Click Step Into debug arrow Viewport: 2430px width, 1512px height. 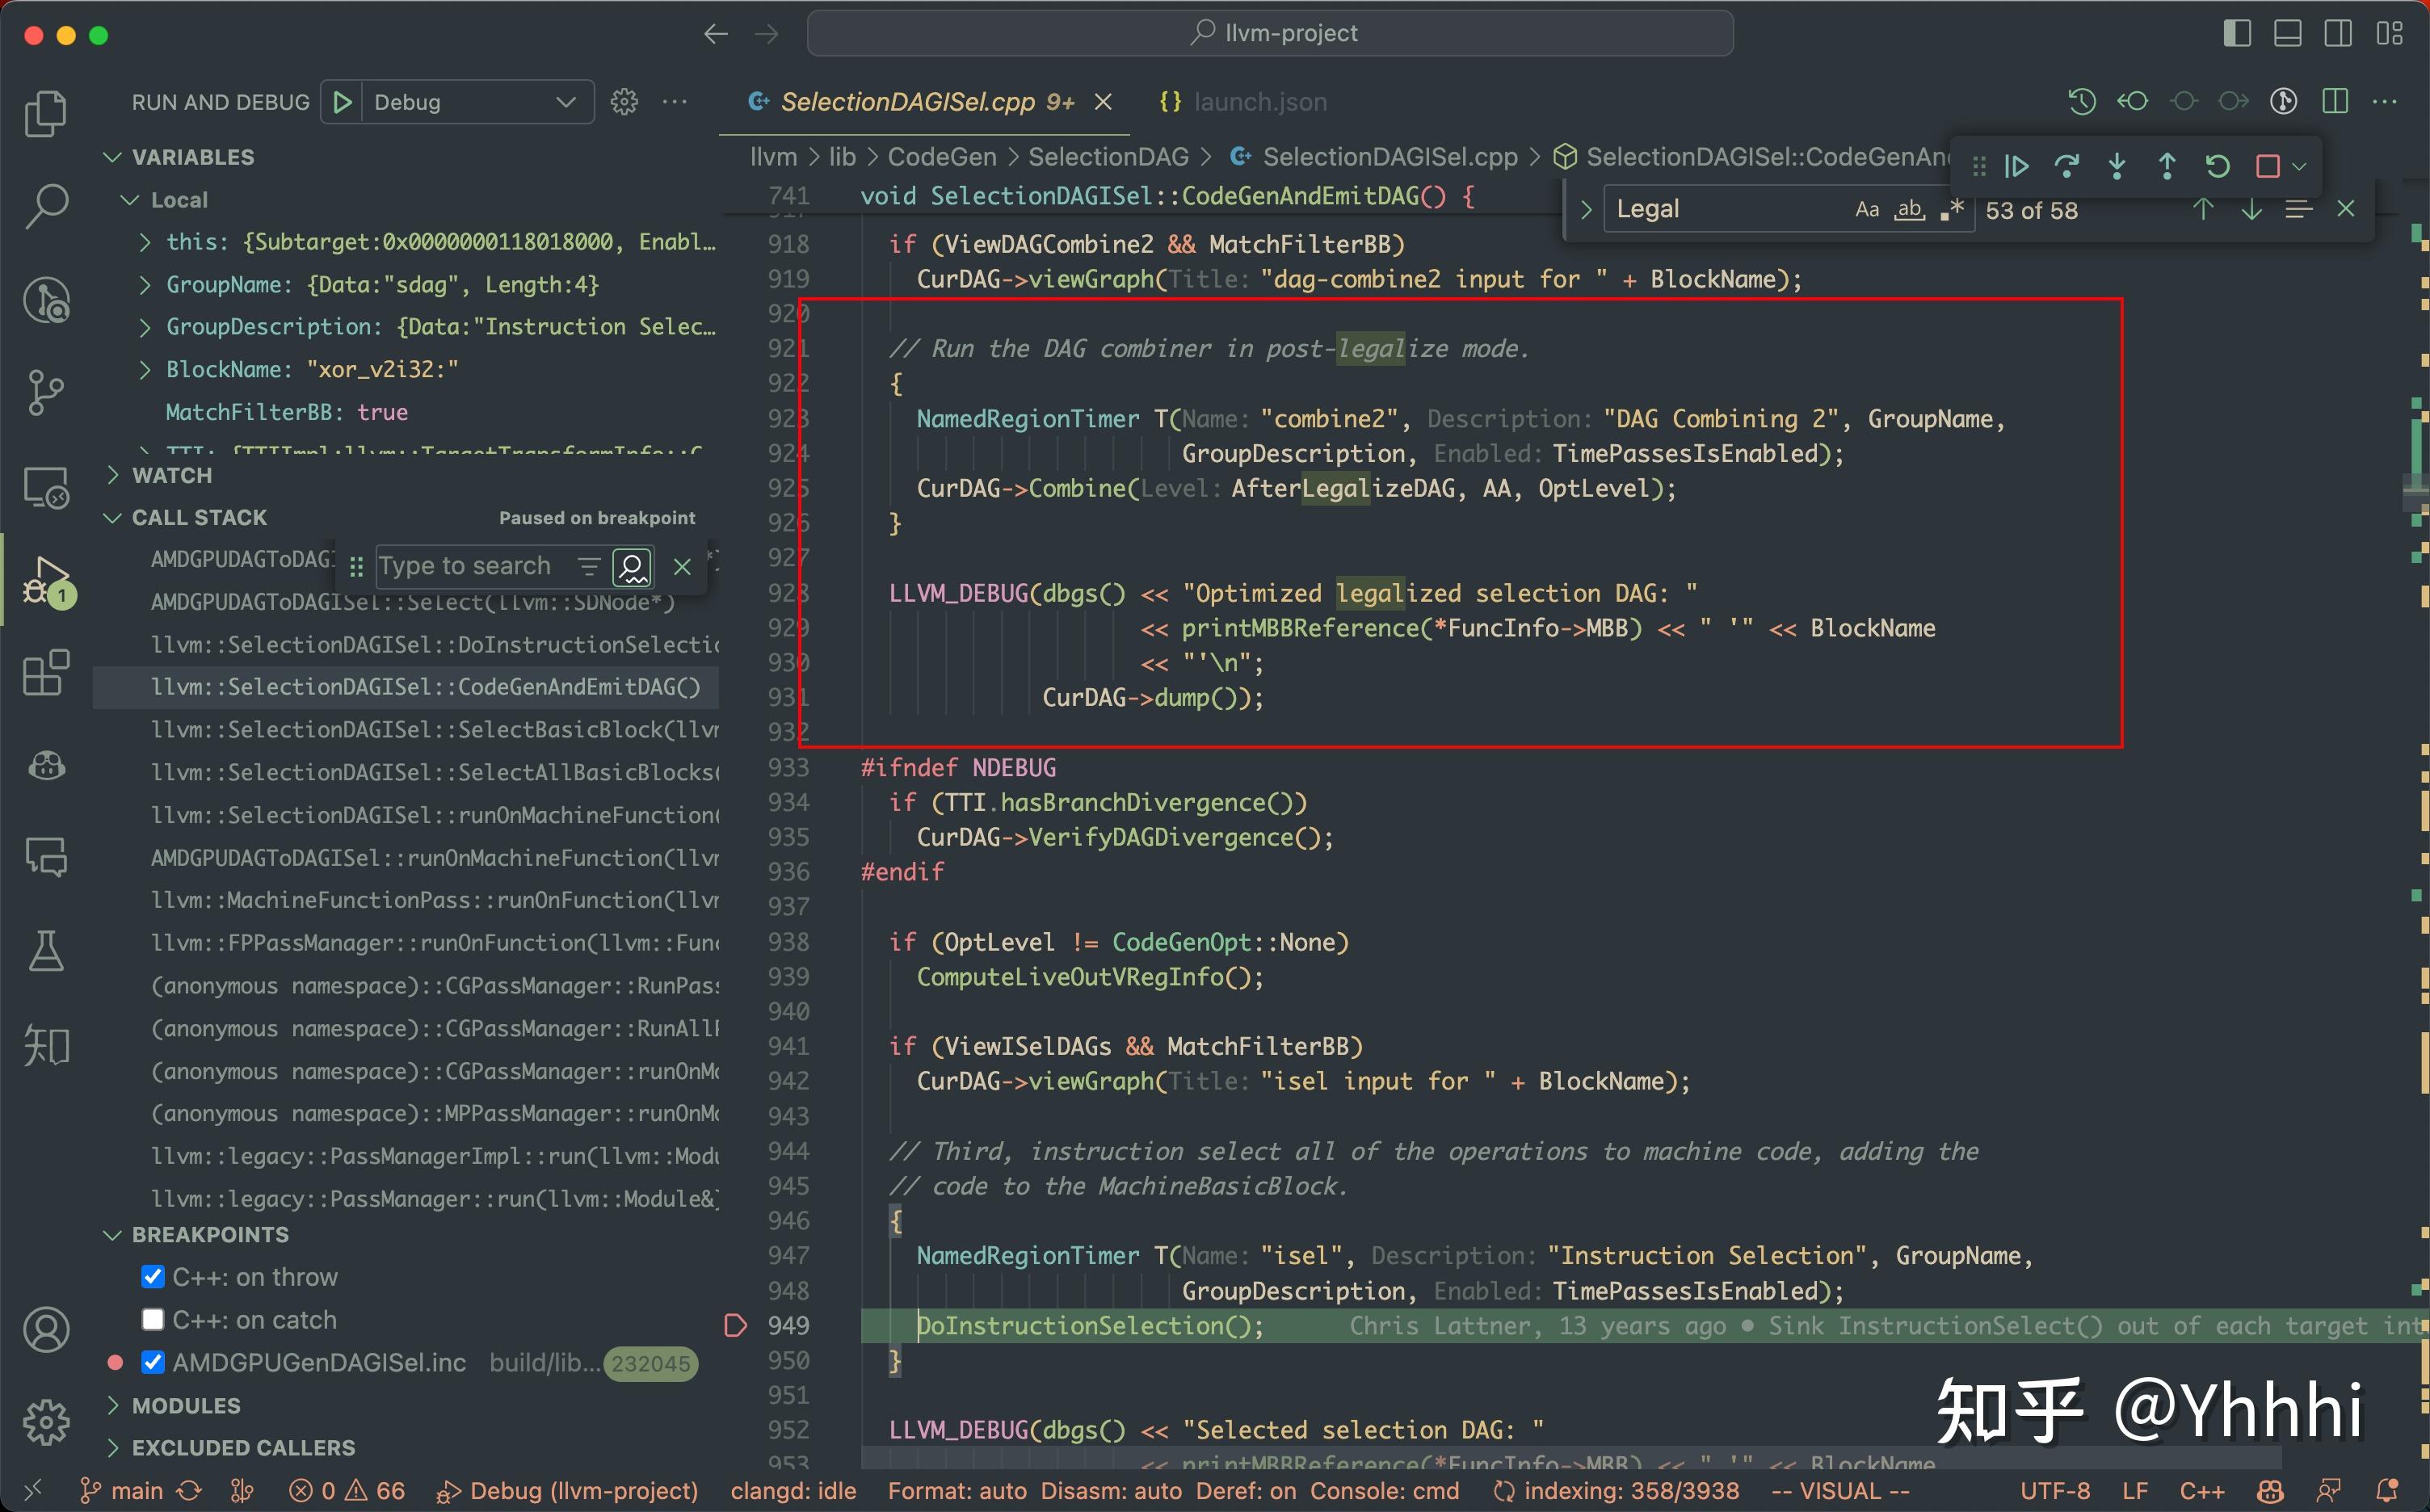[x=2116, y=166]
